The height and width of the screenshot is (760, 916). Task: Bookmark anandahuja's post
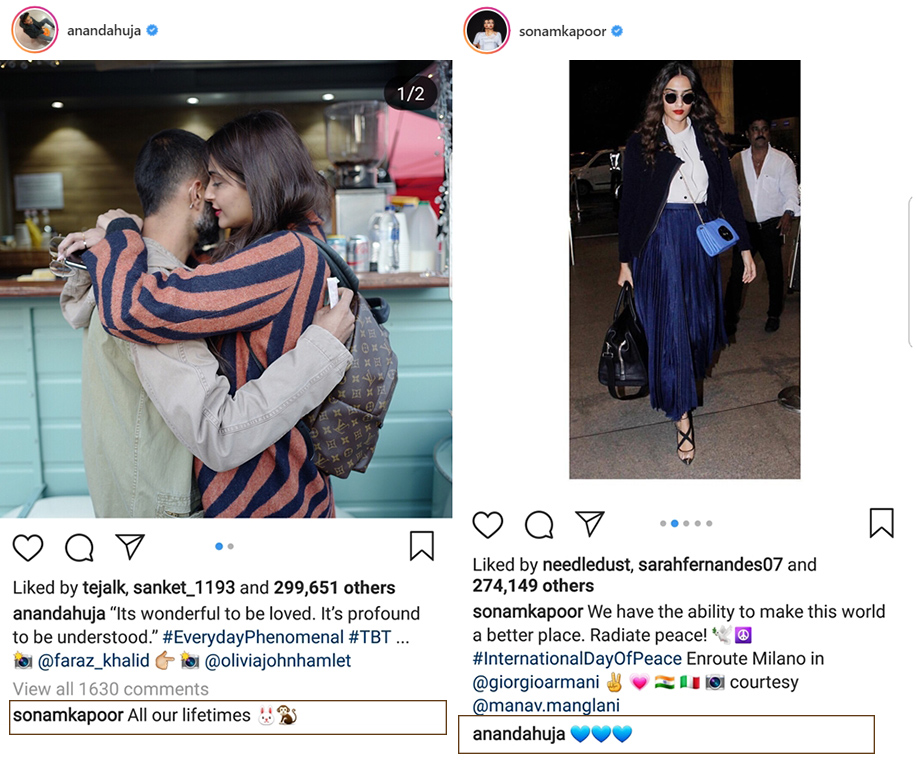[x=421, y=546]
